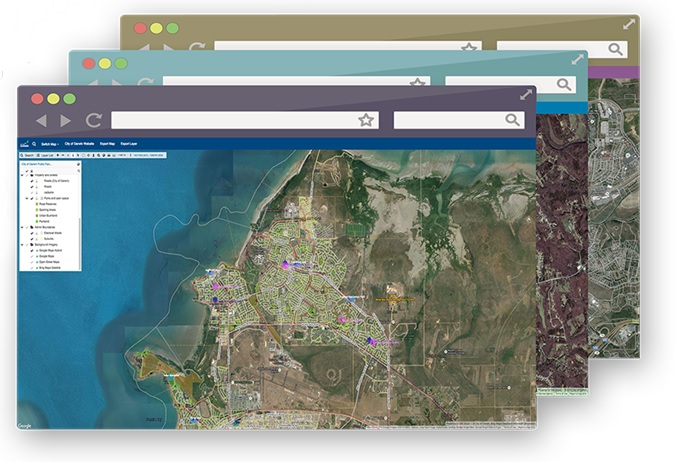The image size is (691, 462).
Task: Open the Switch Map dropdown
Action: [x=50, y=144]
